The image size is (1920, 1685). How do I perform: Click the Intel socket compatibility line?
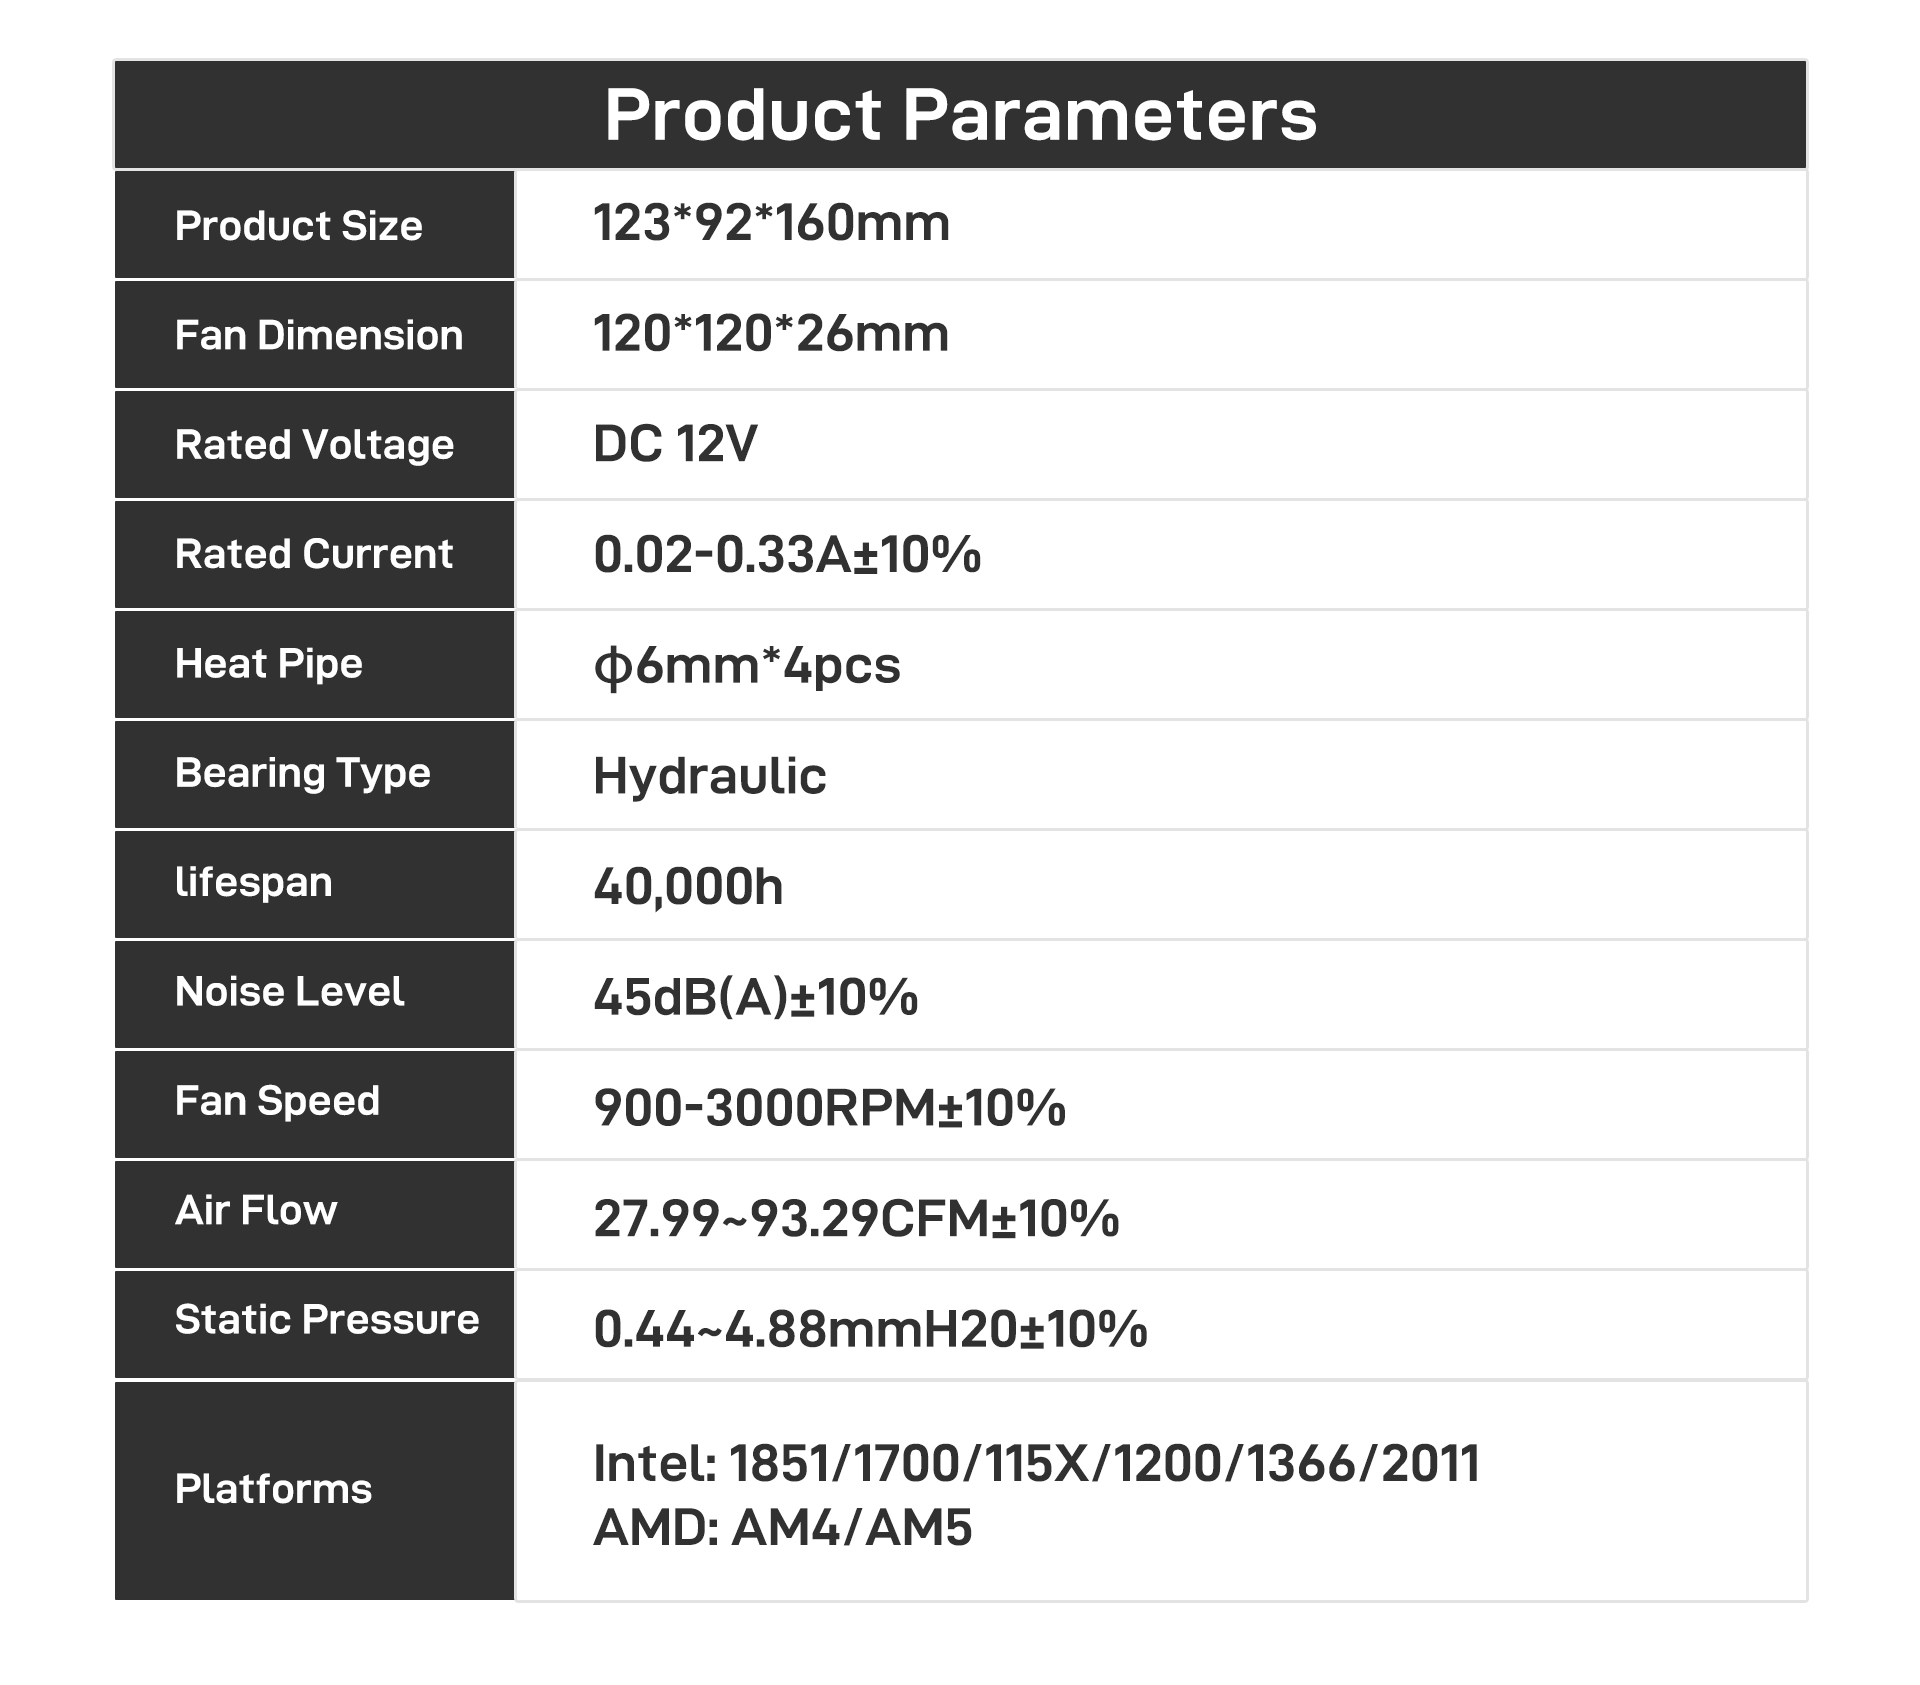(x=1036, y=1464)
